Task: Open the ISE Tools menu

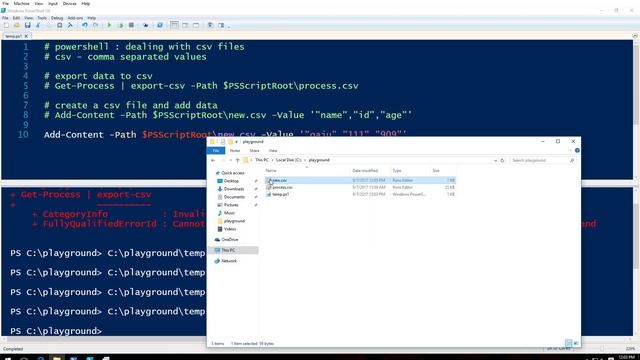Action: click(42, 18)
